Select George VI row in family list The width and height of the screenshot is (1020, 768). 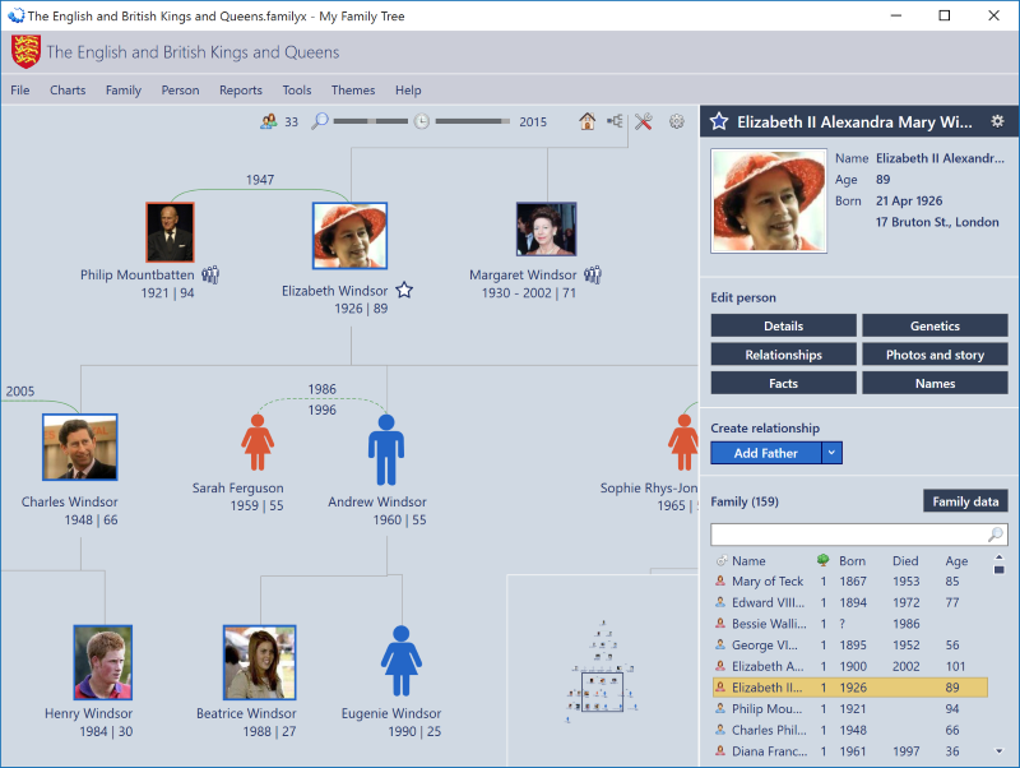(850, 645)
